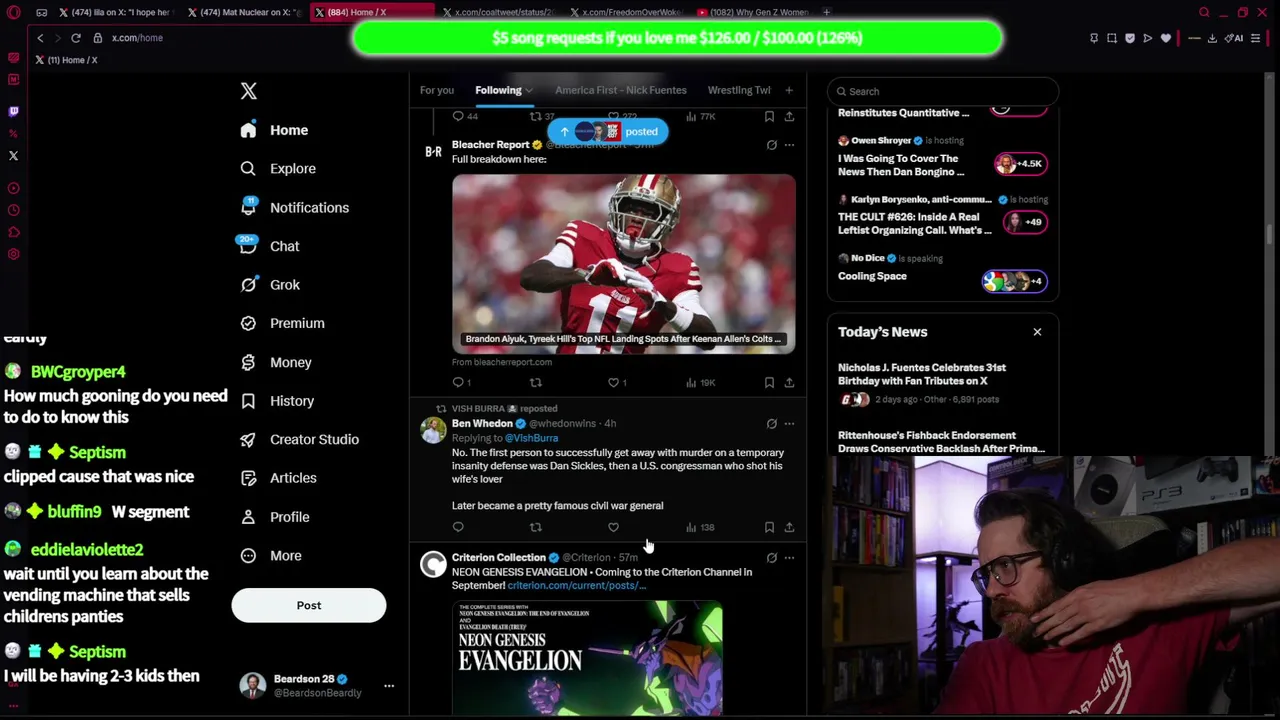
Task: Go back in the browser
Action: pyautogui.click(x=40, y=38)
